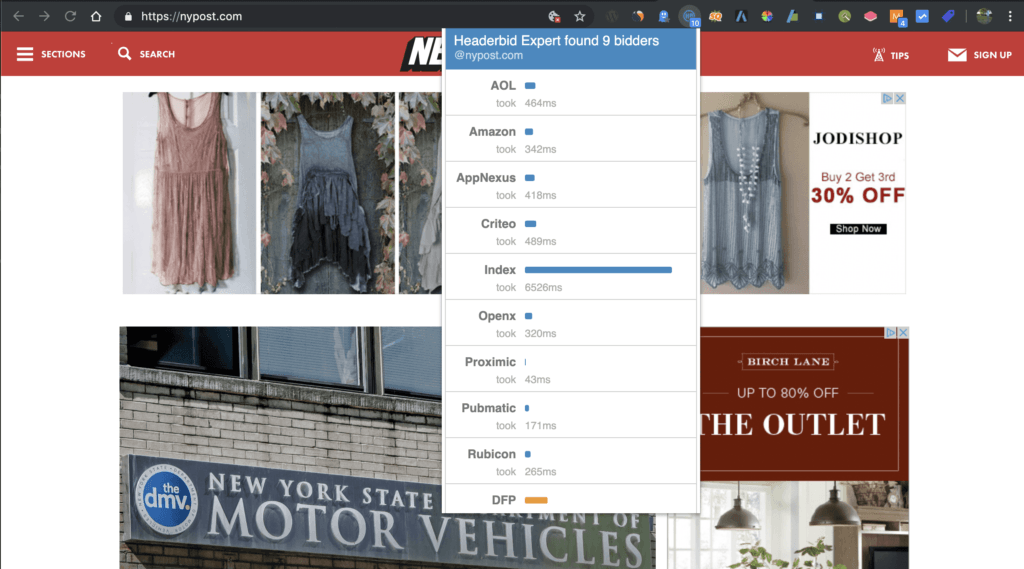Image resolution: width=1024 pixels, height=569 pixels.
Task: Click the 320ms Openx timing value
Action: point(541,333)
